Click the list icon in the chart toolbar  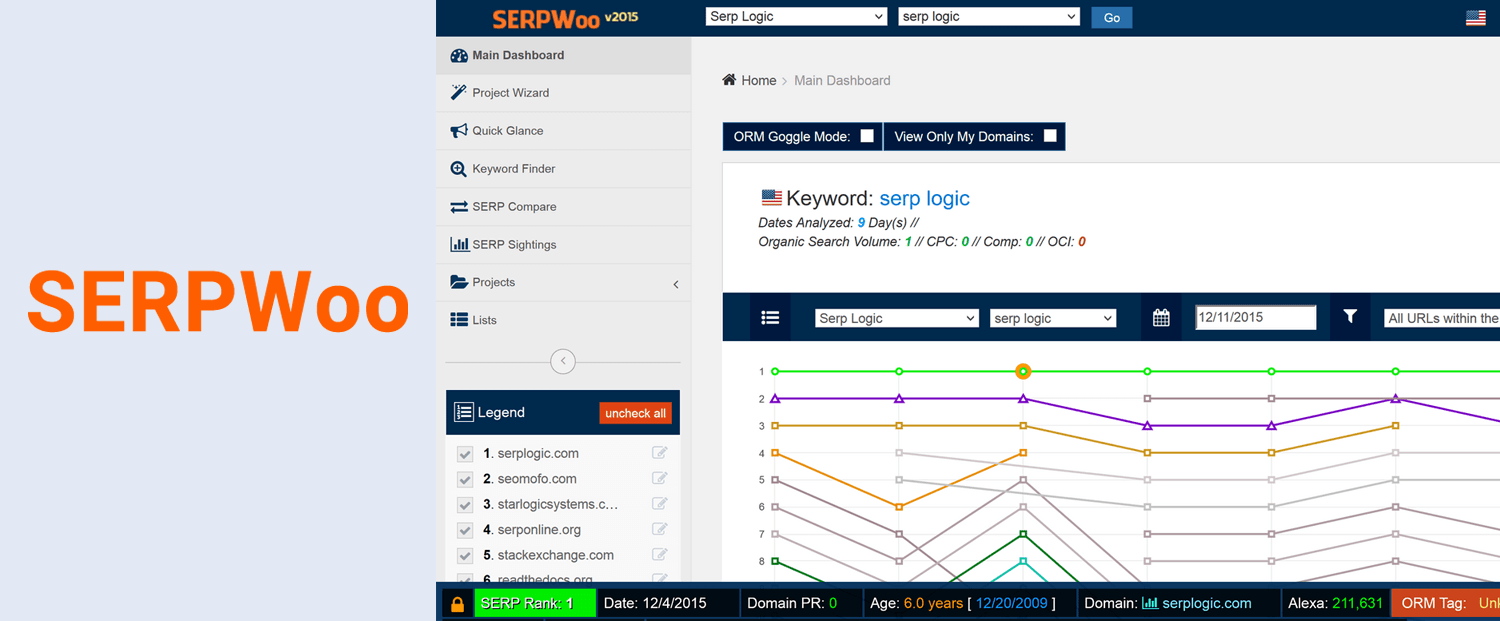770,318
